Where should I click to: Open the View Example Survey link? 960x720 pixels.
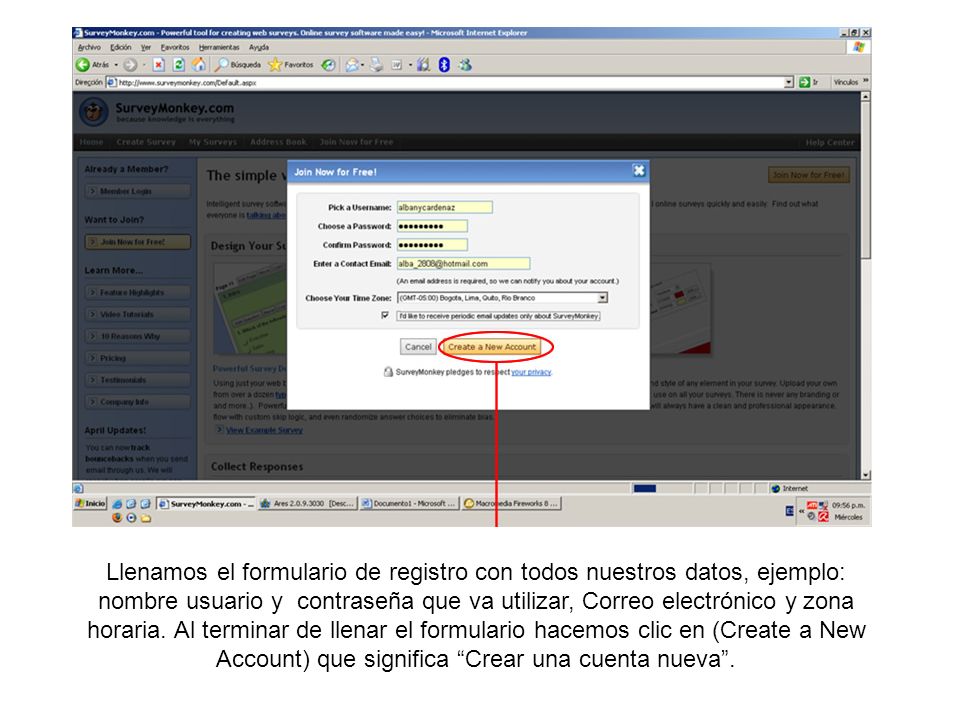click(264, 430)
